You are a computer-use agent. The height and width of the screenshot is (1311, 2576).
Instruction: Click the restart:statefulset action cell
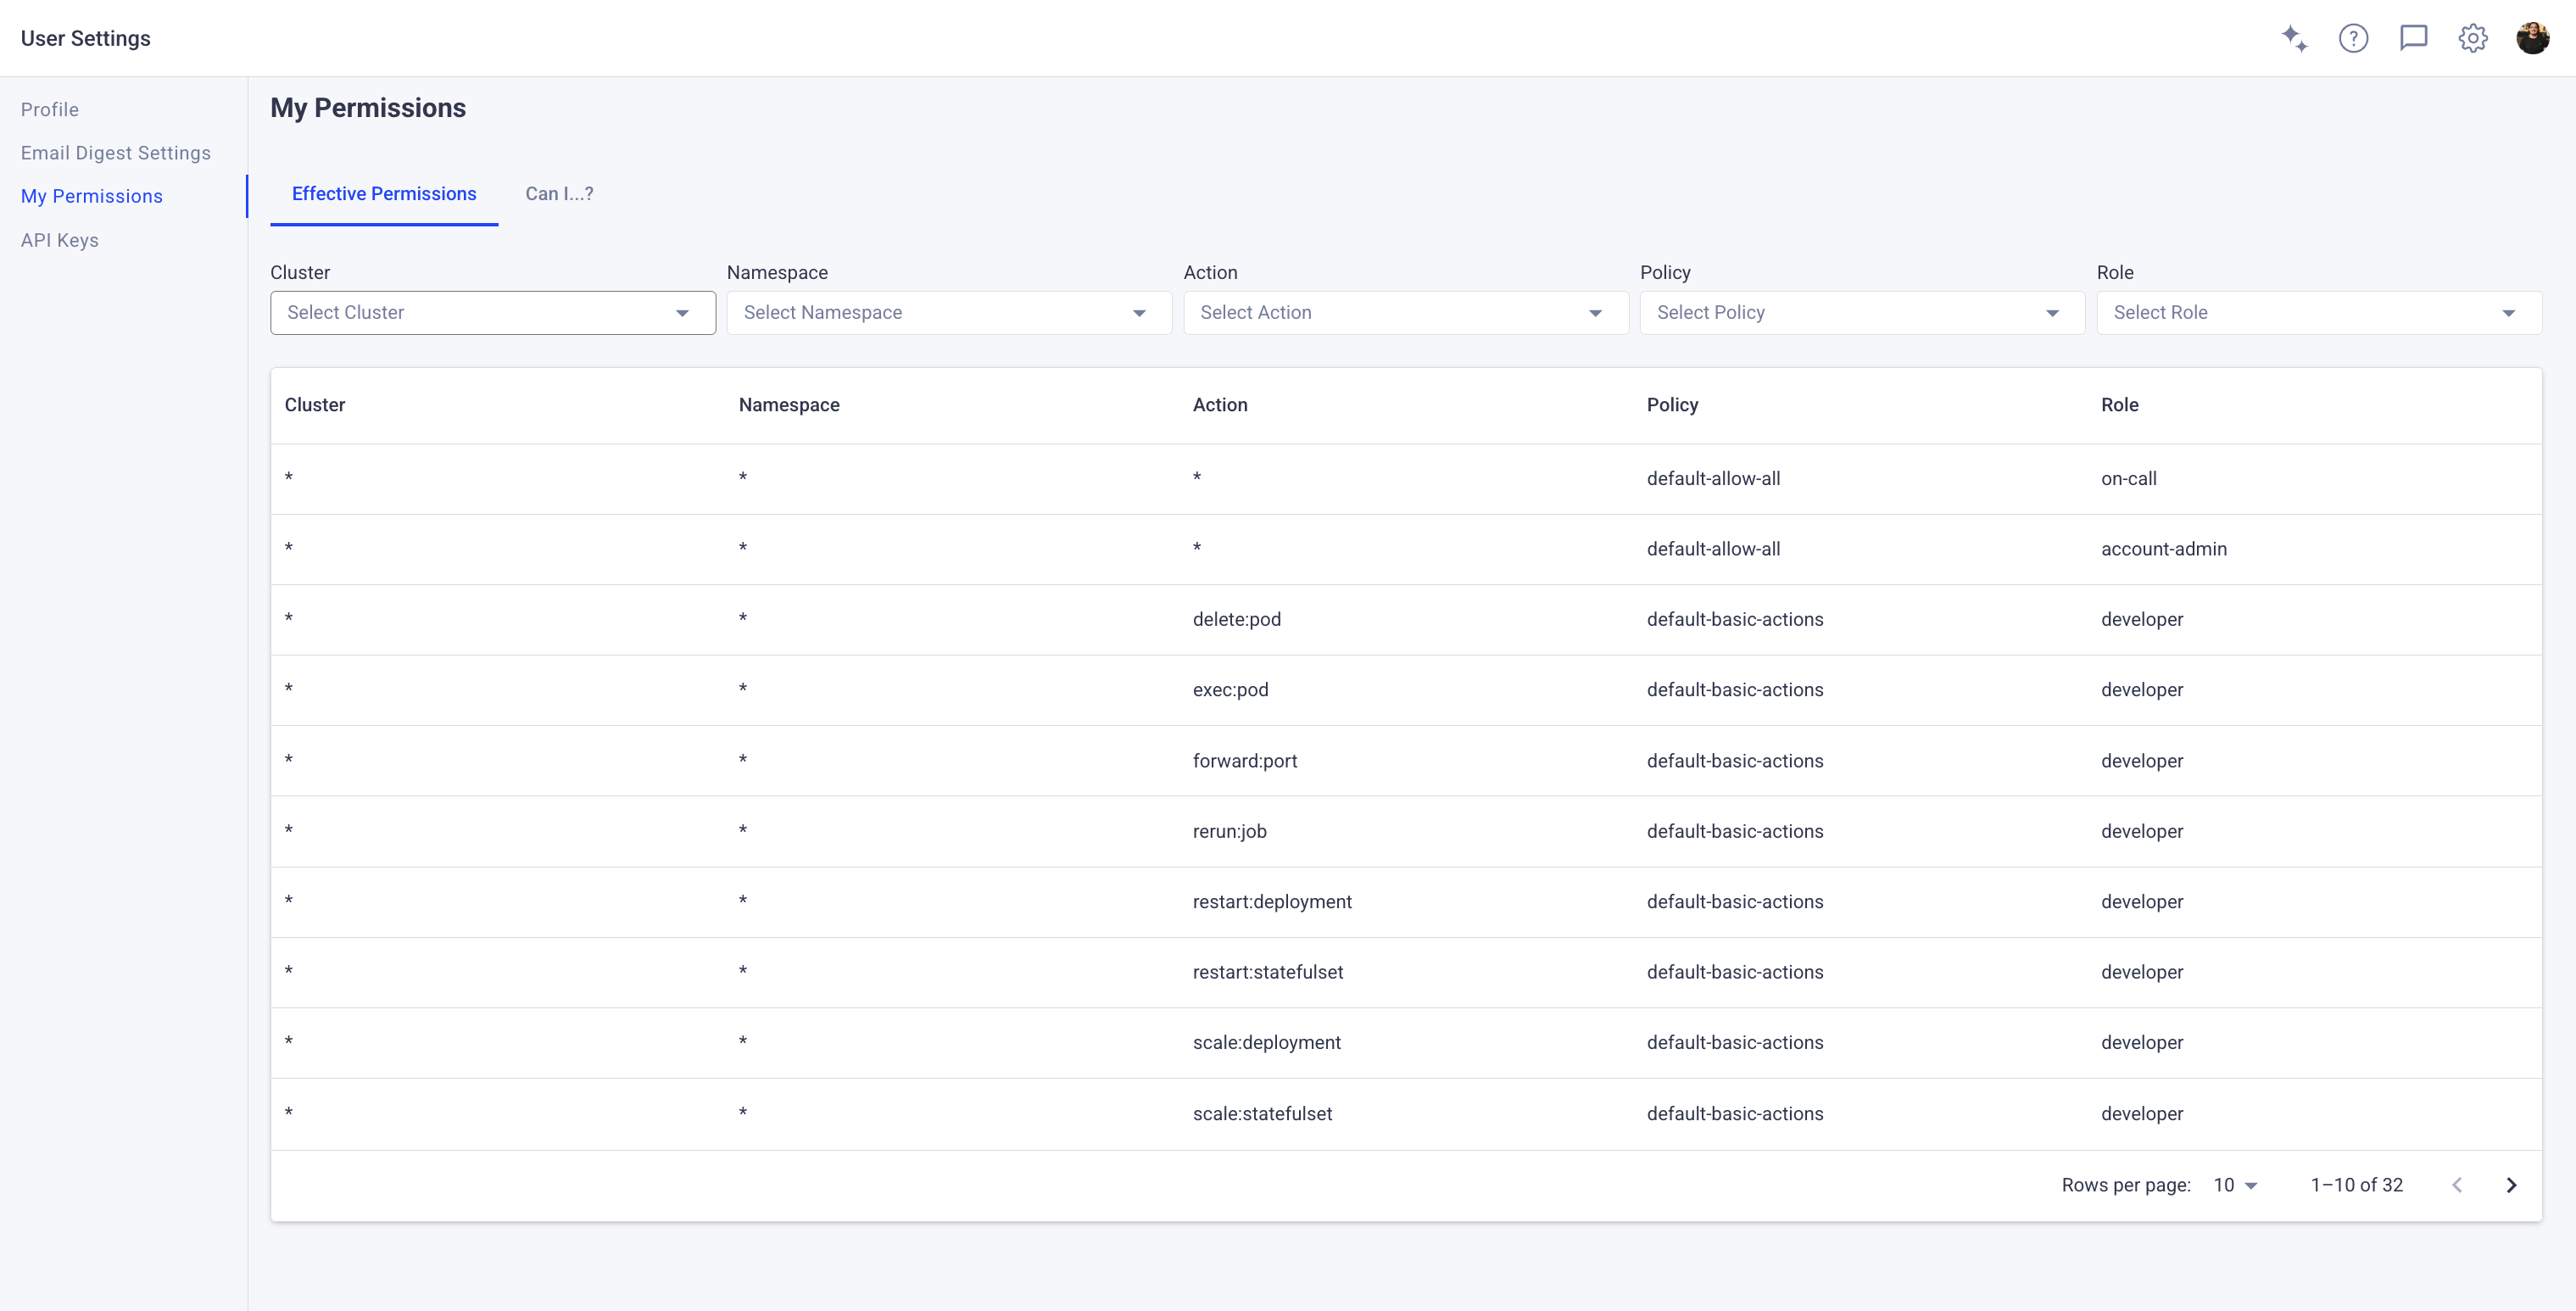pyautogui.click(x=1267, y=973)
